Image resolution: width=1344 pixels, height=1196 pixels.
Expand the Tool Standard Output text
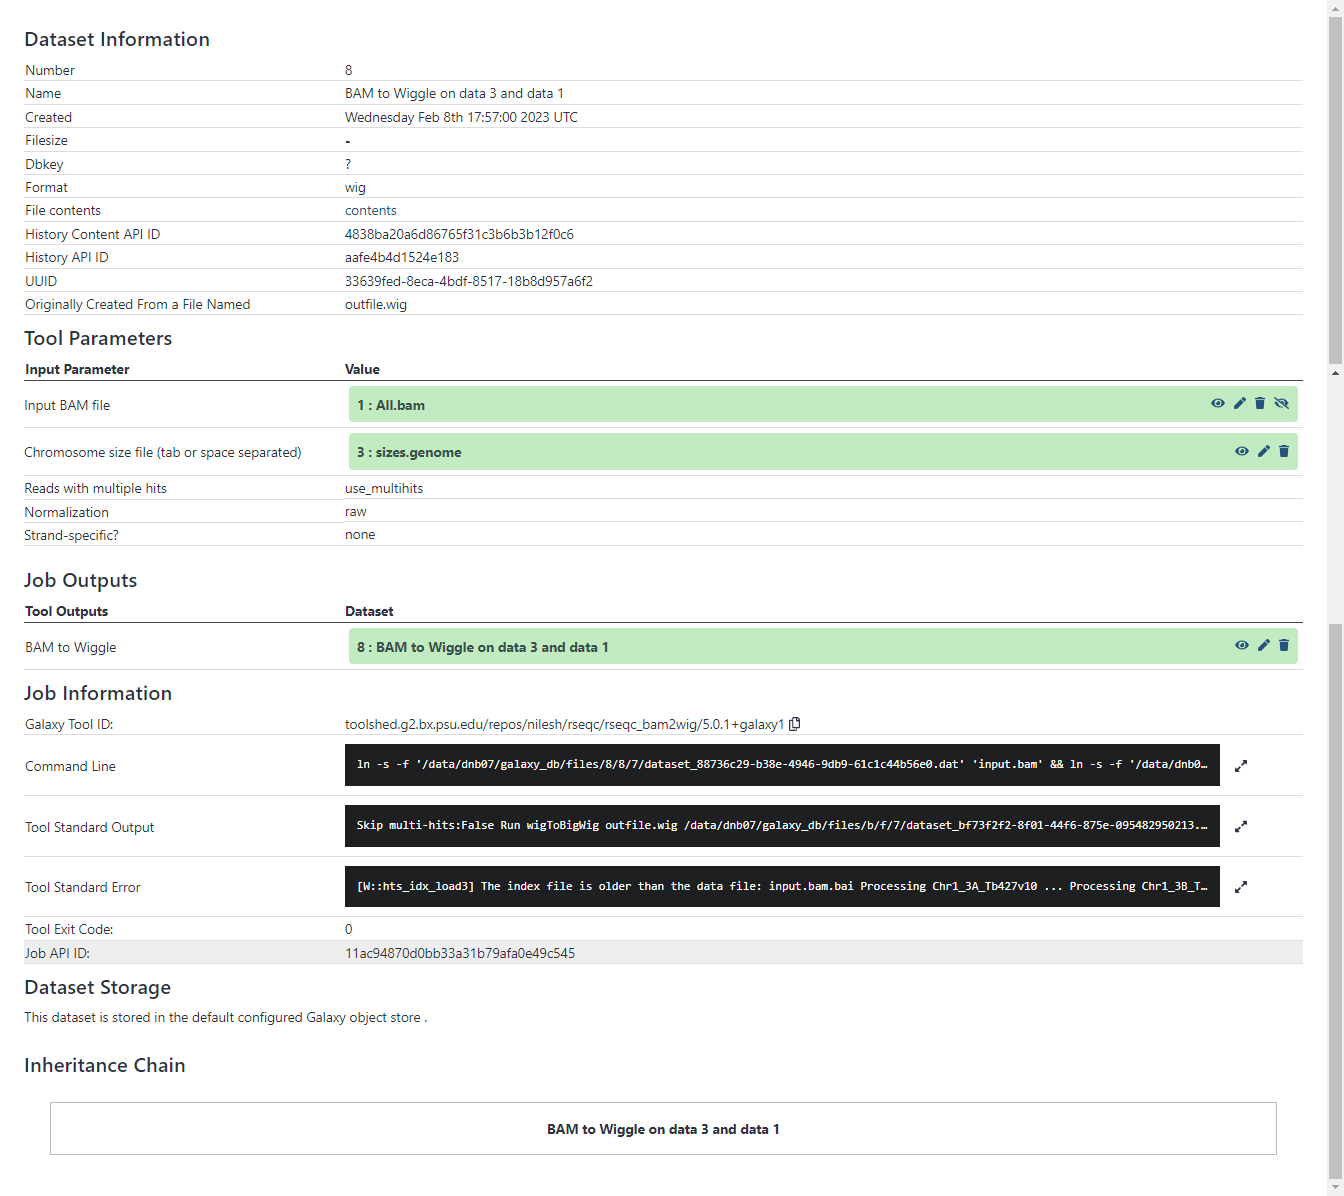tap(1240, 826)
